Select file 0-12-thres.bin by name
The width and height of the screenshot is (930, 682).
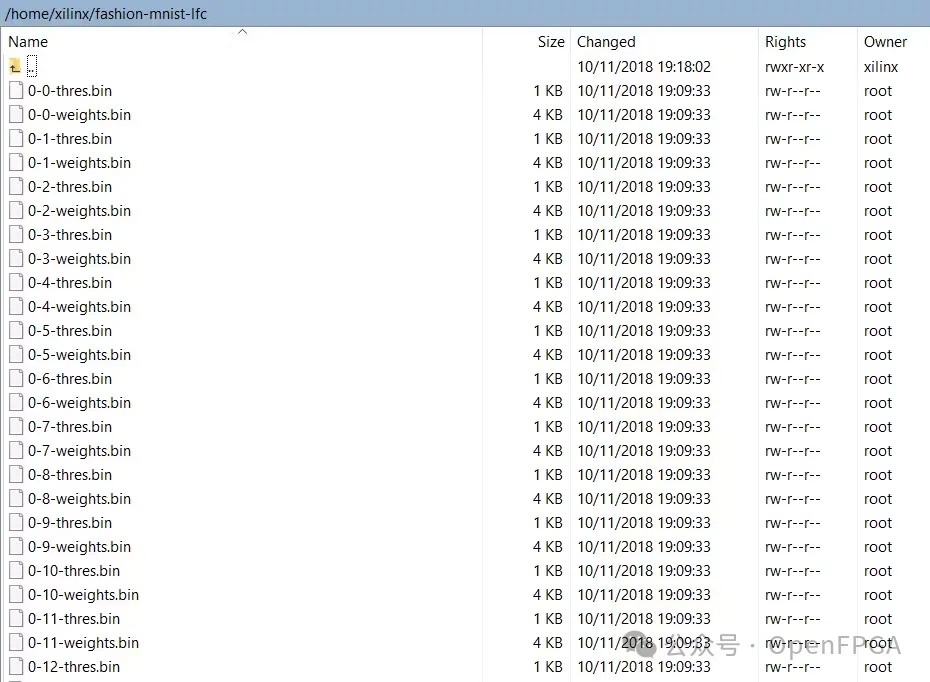point(74,667)
